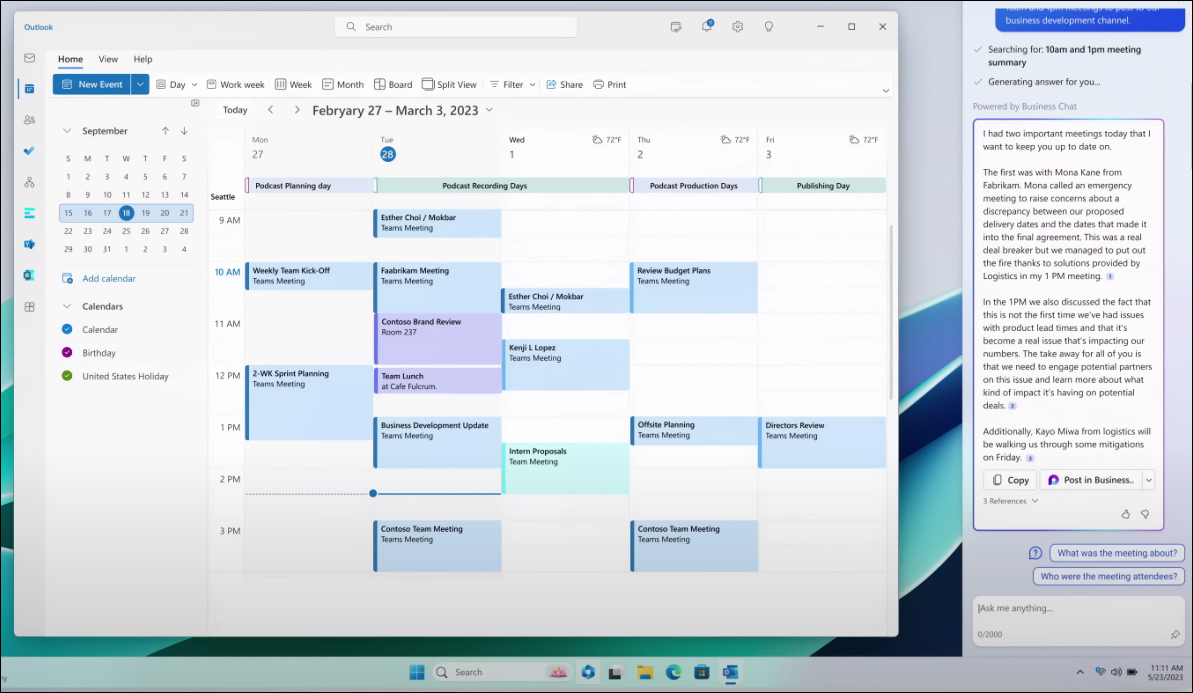Open the Business Development Update event

[437, 442]
